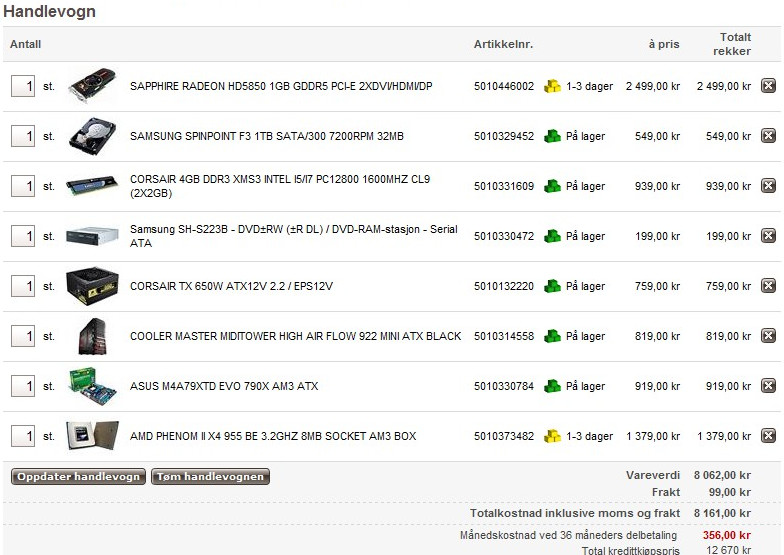Remove the Corsair 4GB DDR3 from cart

click(x=768, y=186)
